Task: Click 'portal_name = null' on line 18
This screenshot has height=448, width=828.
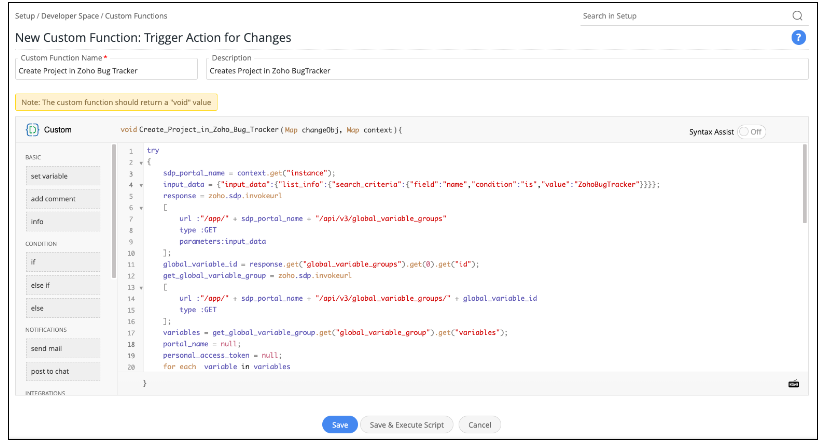Action: point(202,344)
